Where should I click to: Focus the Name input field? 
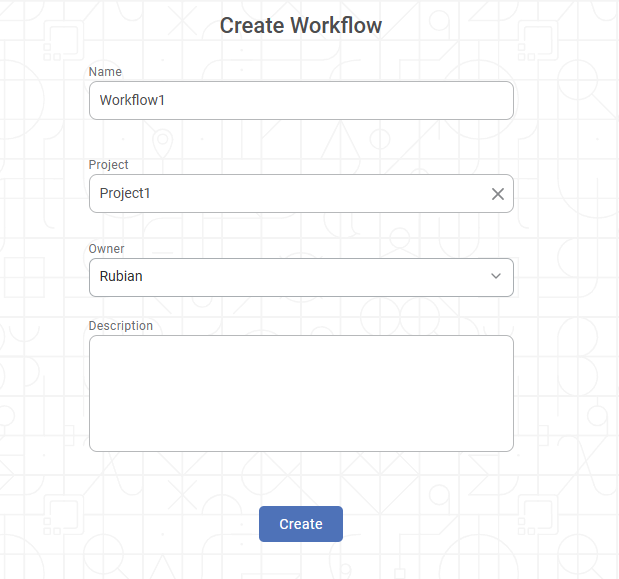[x=301, y=101]
